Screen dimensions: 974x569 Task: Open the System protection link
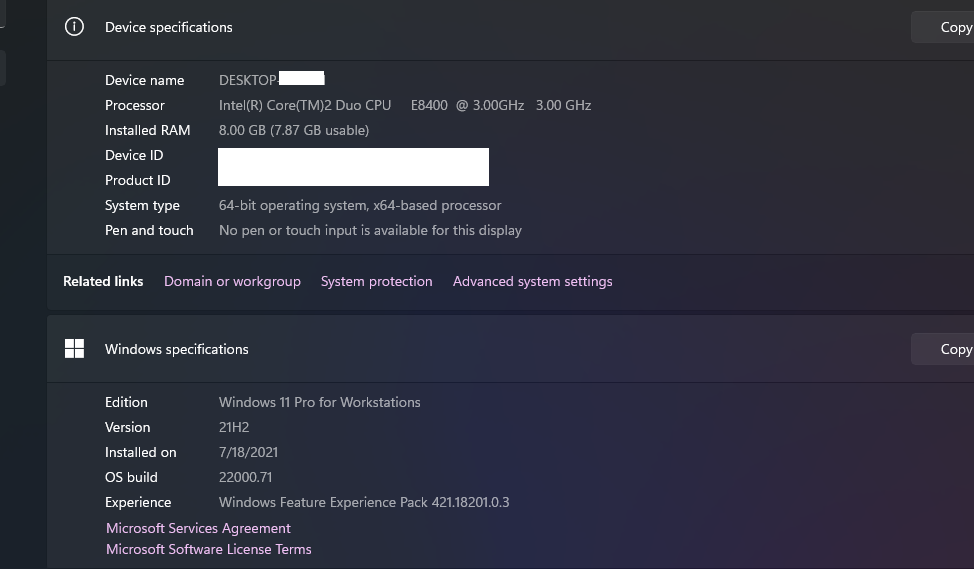(x=376, y=281)
